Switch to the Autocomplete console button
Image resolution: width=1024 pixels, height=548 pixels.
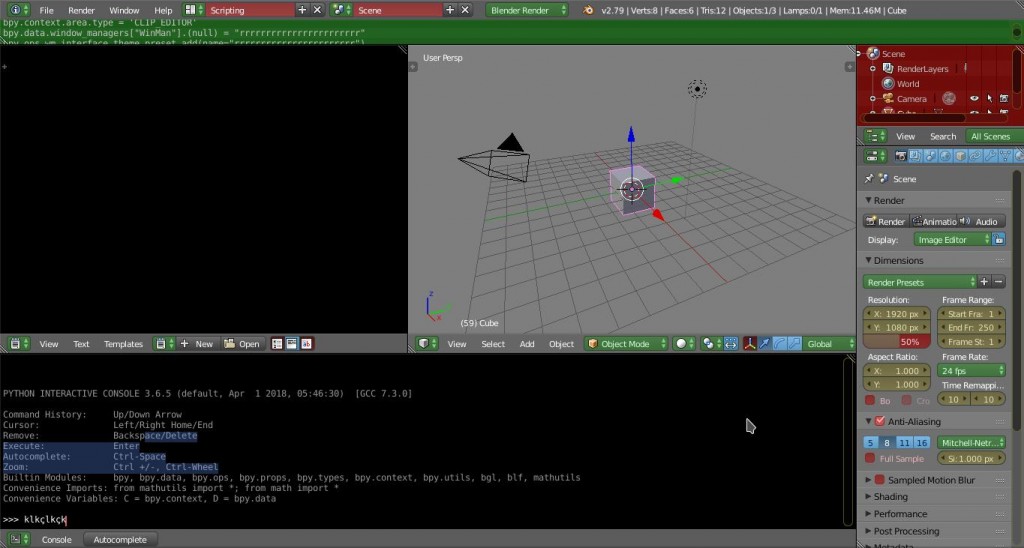(119, 539)
